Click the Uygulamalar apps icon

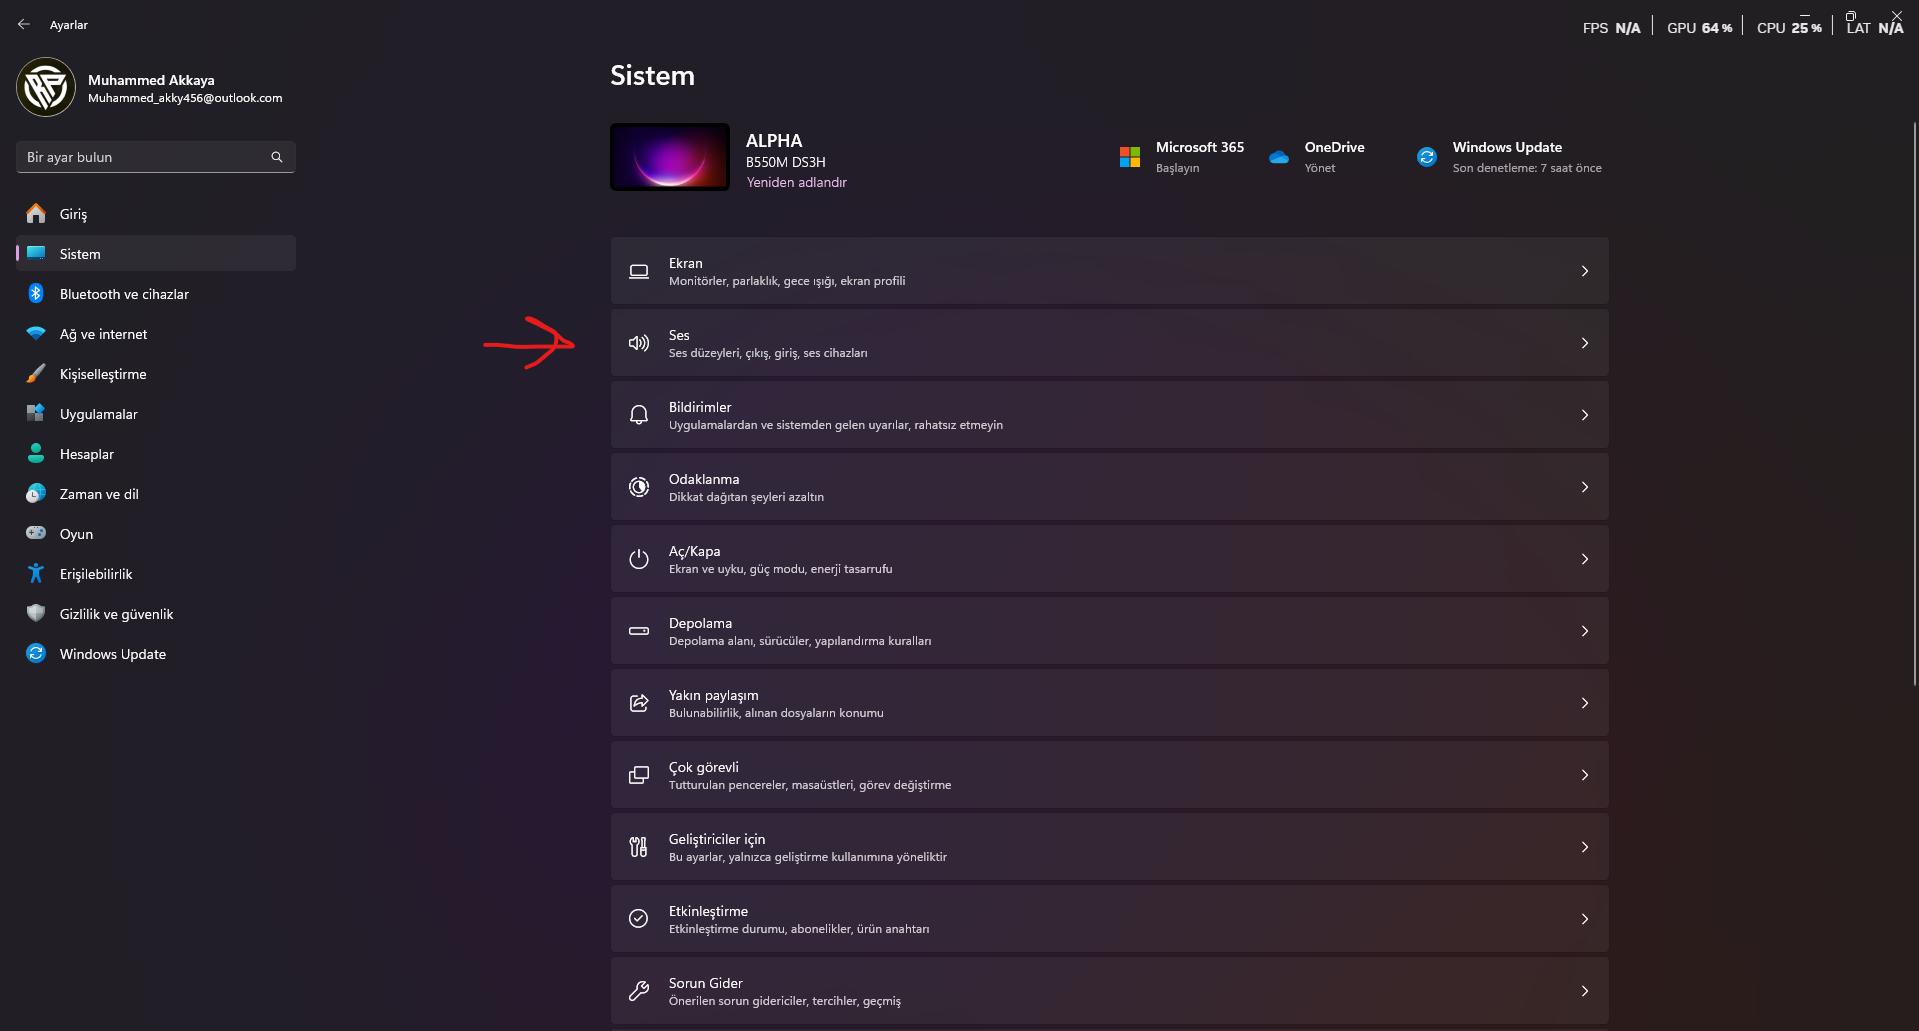click(36, 413)
